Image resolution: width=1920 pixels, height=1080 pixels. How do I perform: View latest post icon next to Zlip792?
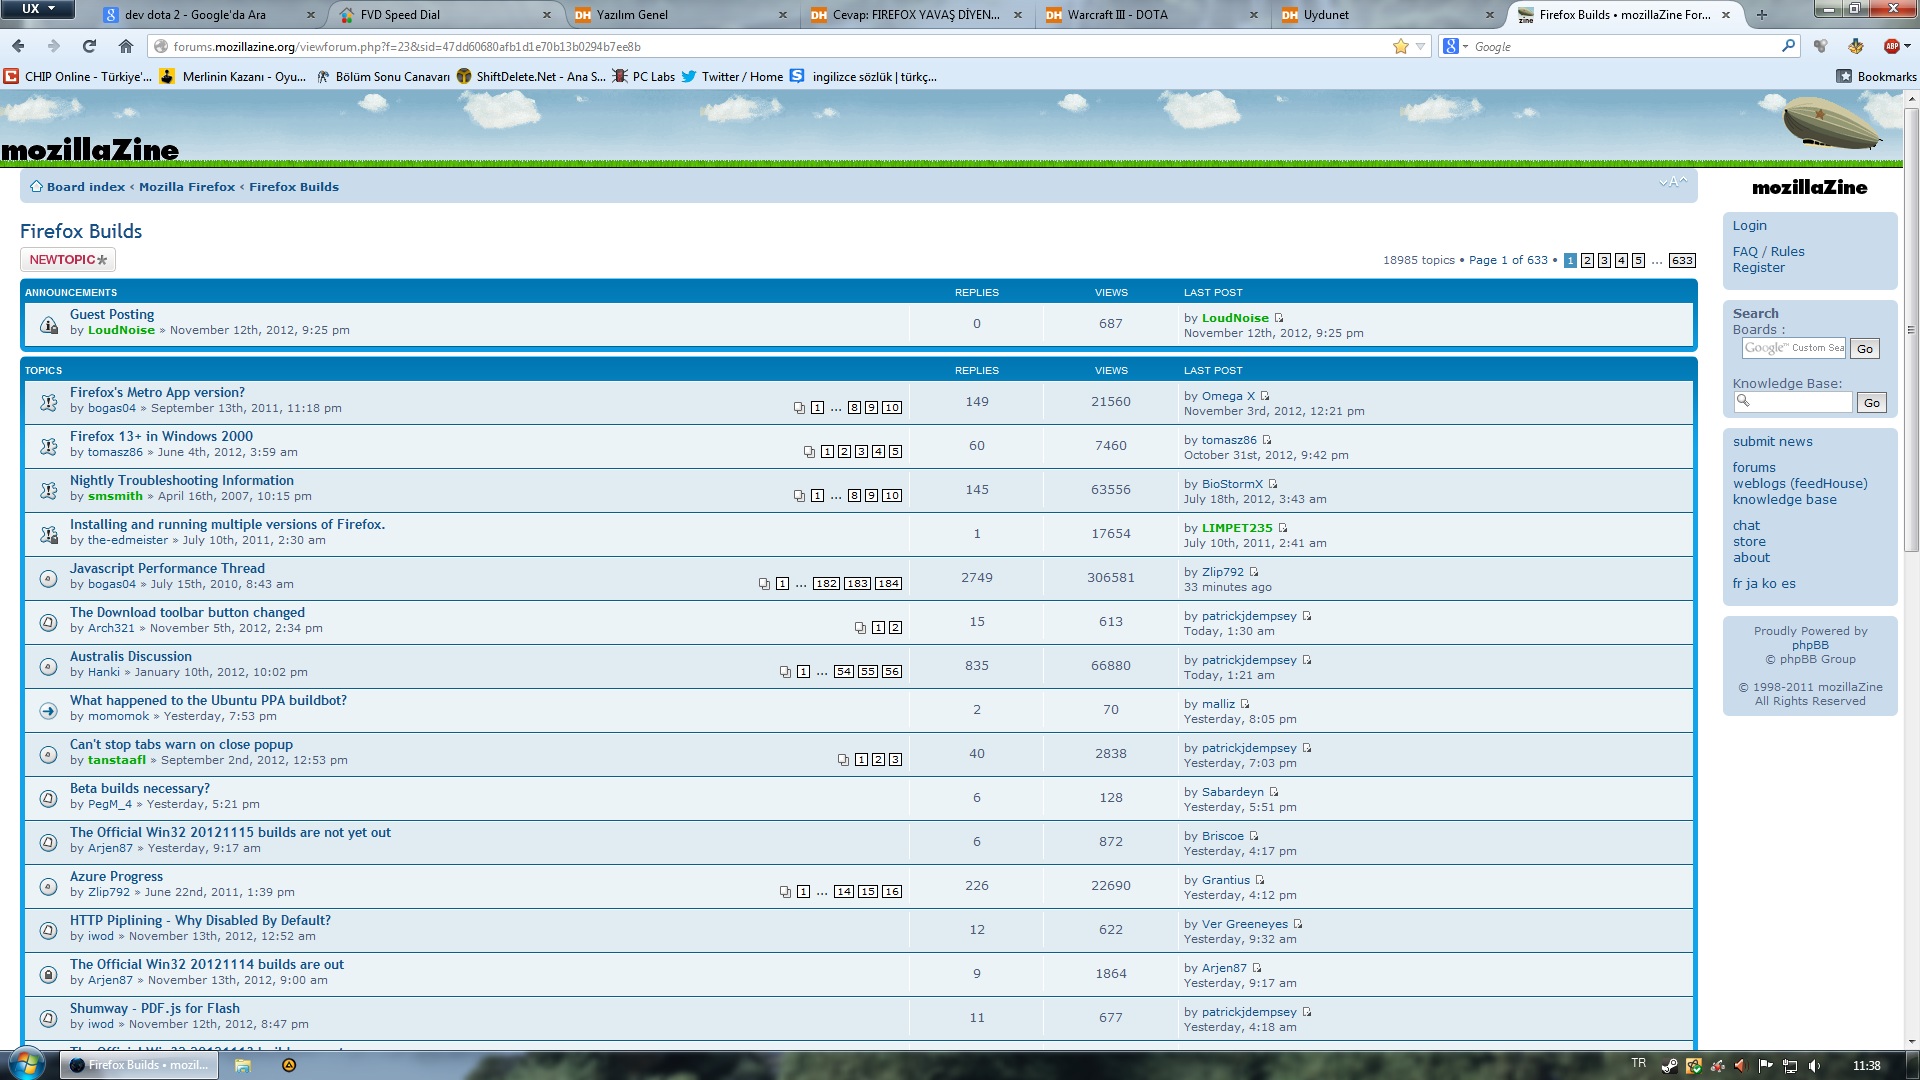tap(1254, 572)
